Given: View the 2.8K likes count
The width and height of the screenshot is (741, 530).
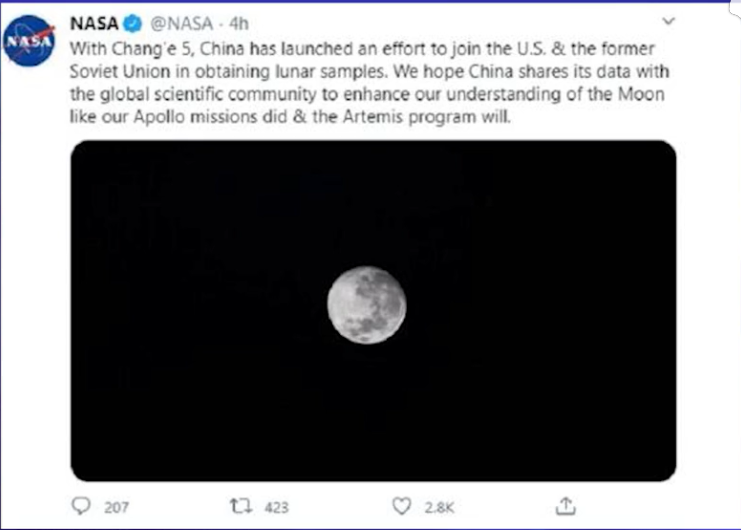Looking at the screenshot, I should (x=437, y=507).
